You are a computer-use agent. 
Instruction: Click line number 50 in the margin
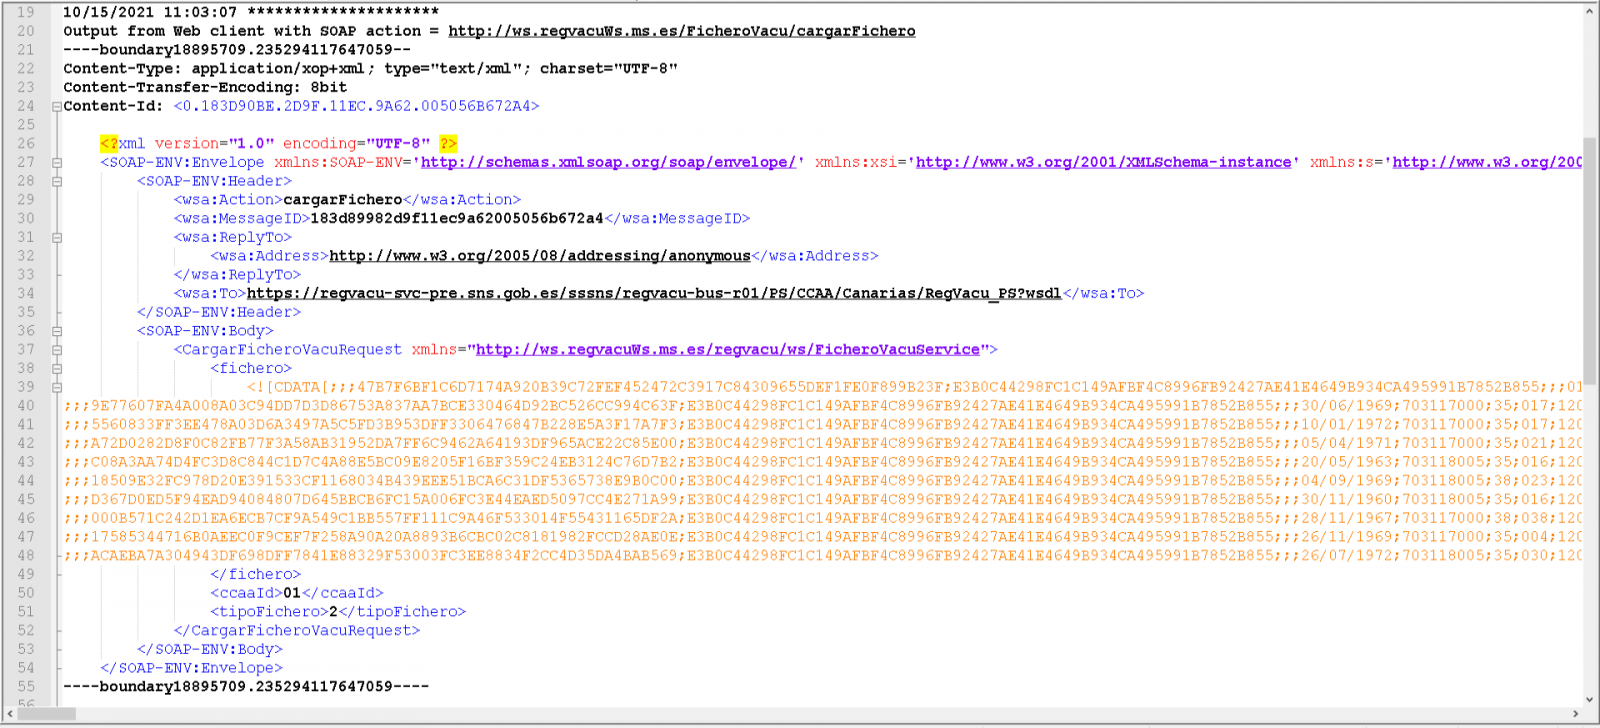pos(26,593)
